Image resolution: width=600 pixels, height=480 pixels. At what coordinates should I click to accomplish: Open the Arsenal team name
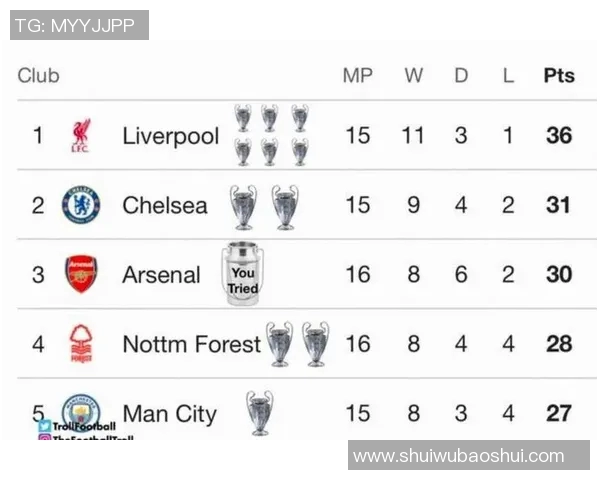point(161,275)
